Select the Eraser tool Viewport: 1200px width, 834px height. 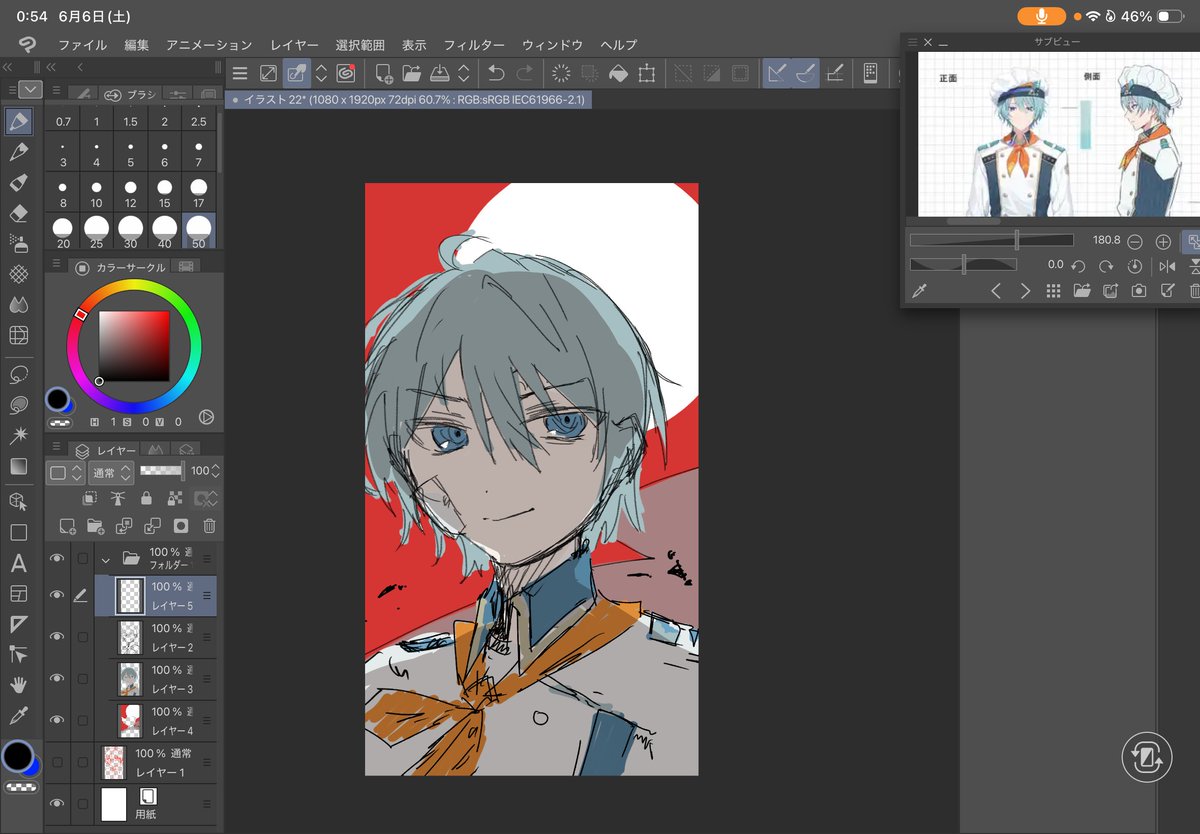pyautogui.click(x=19, y=213)
